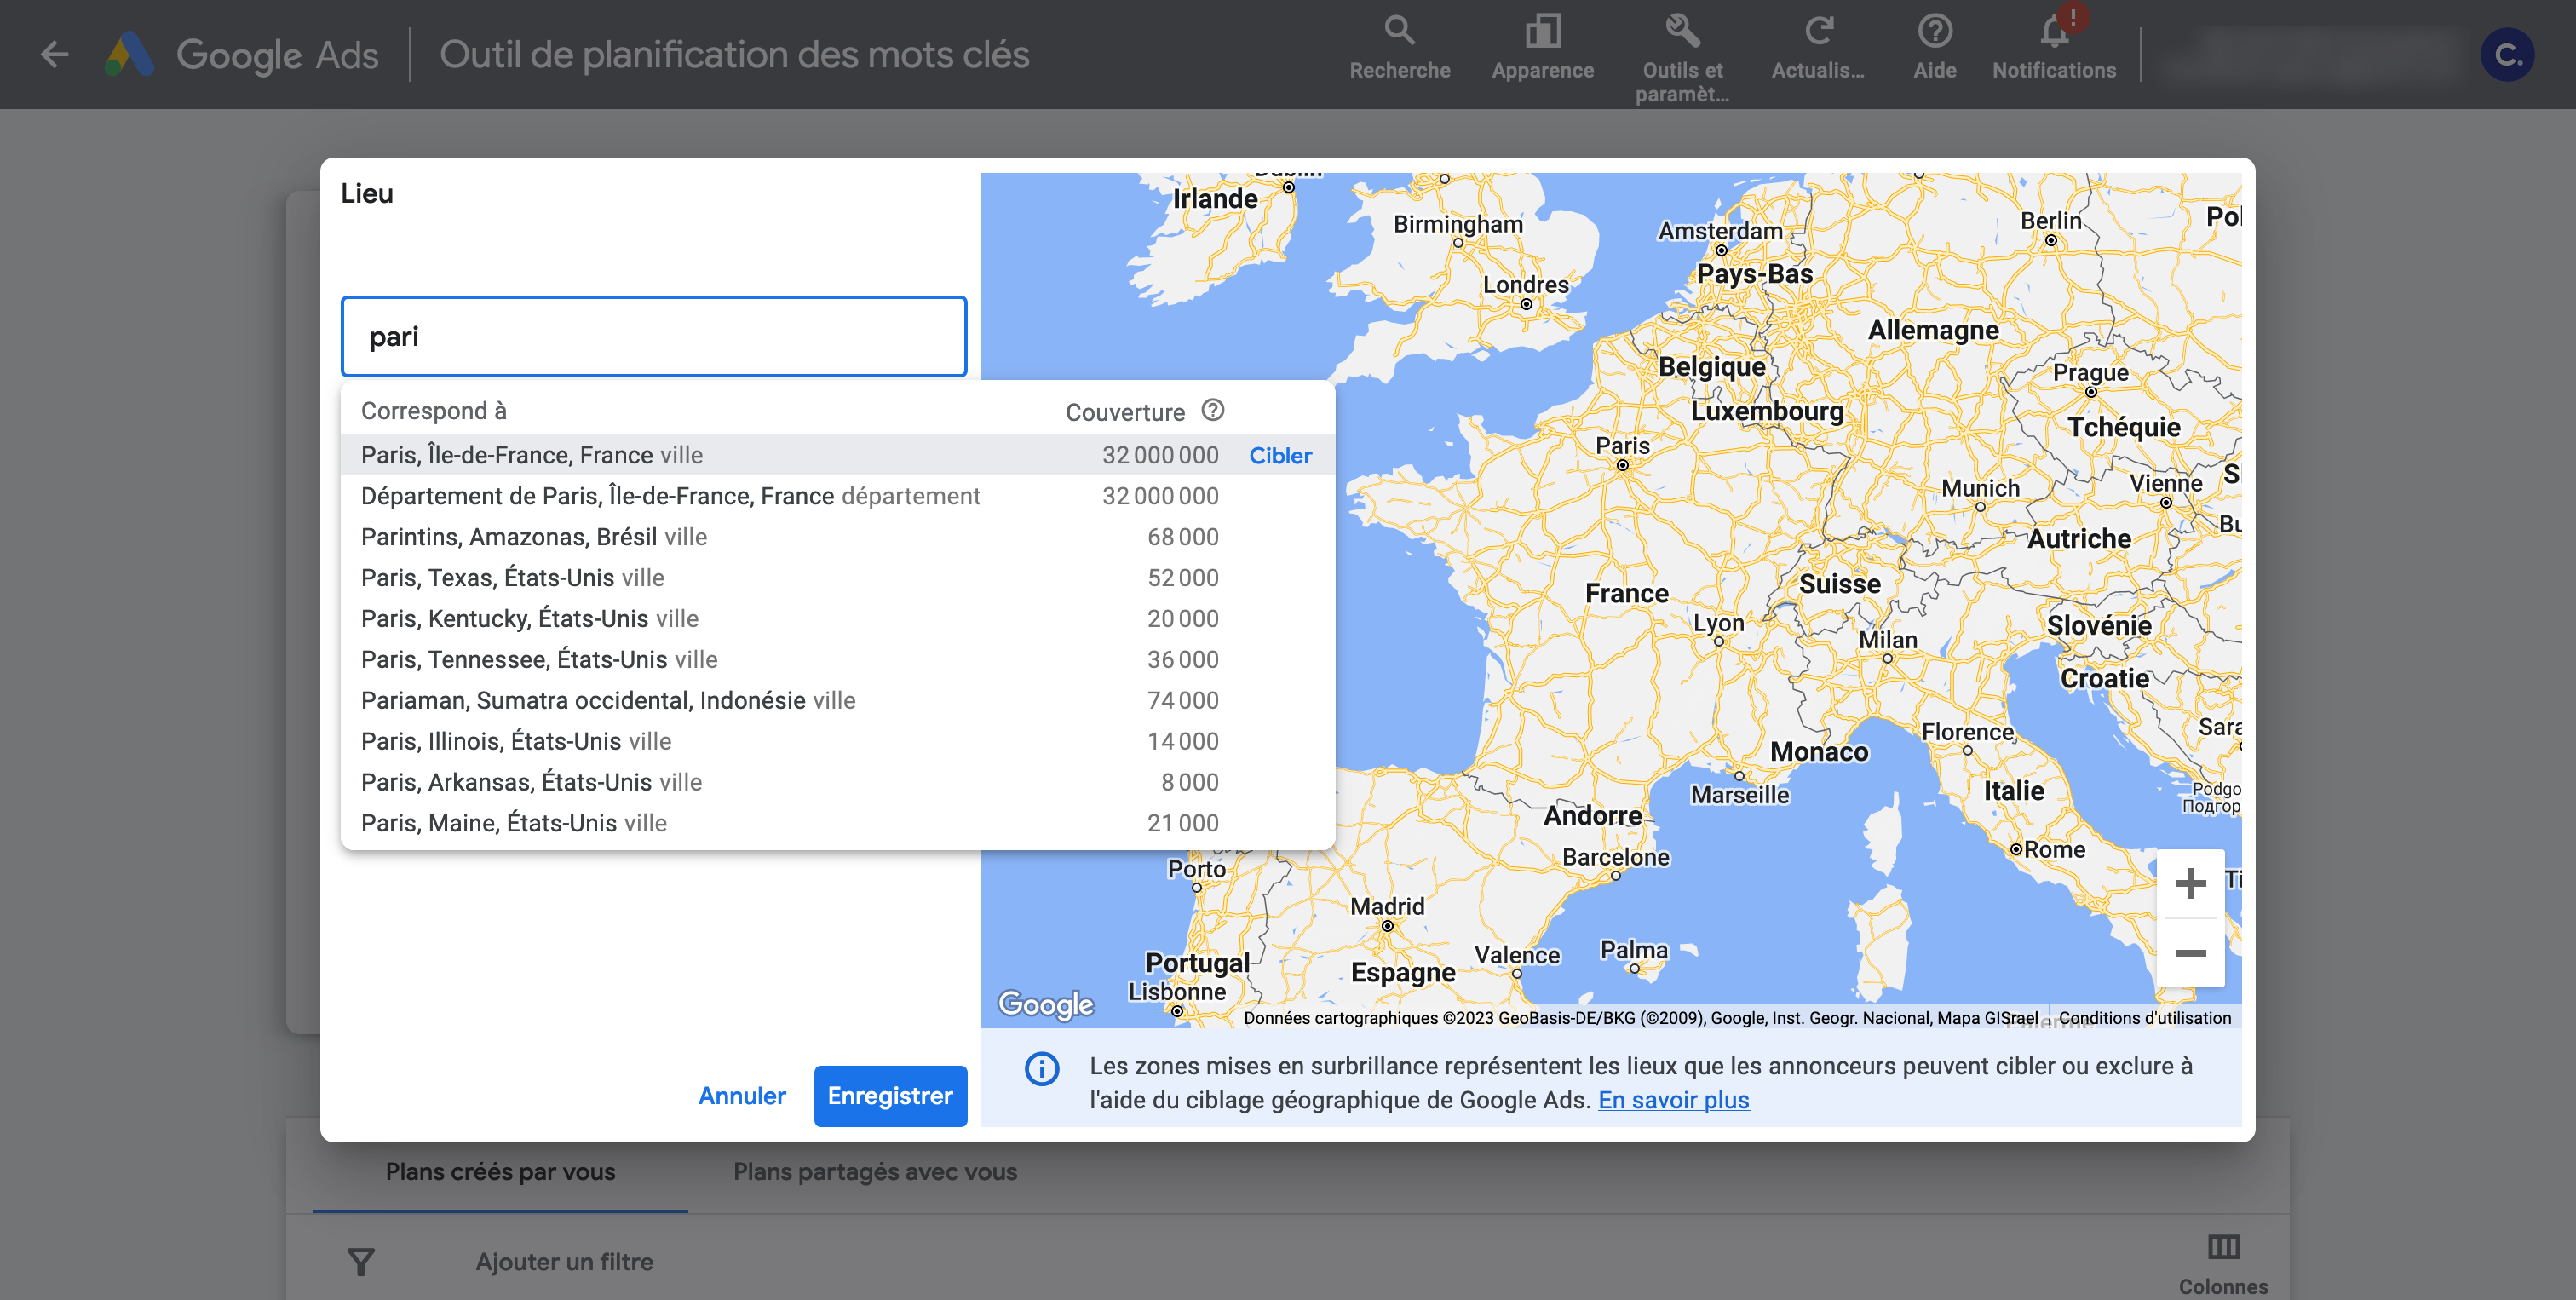This screenshot has width=2576, height=1300.
Task: Select Parintins, Amazonas, Brésil suggestion
Action: point(838,537)
